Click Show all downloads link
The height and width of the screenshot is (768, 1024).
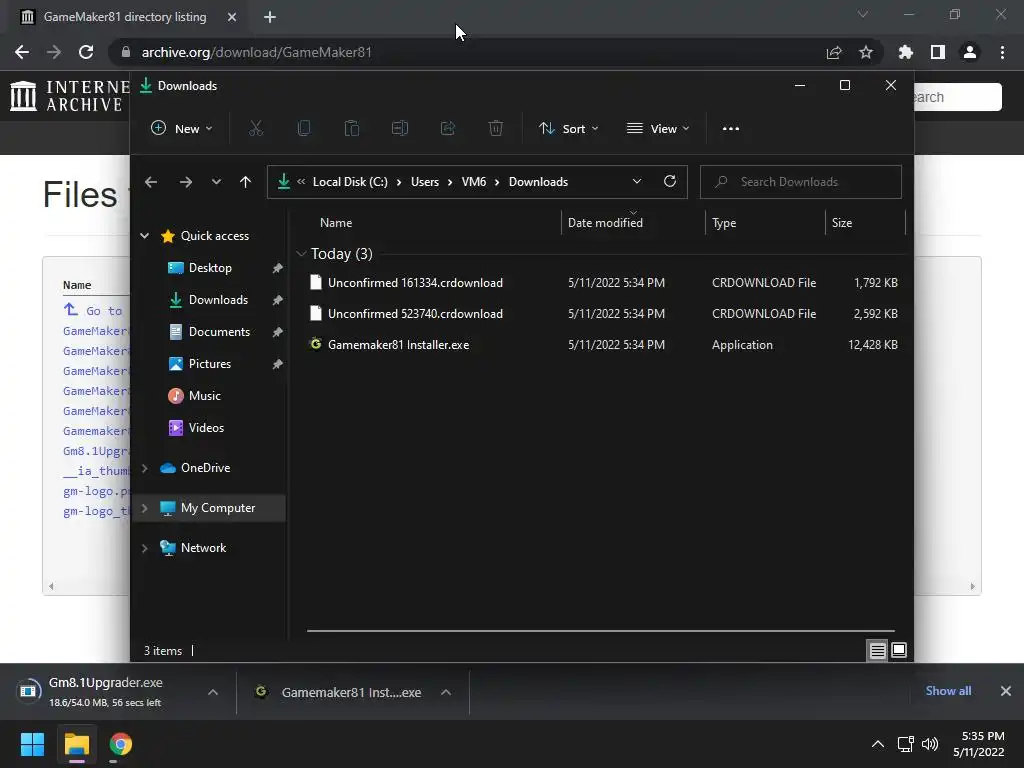[948, 691]
